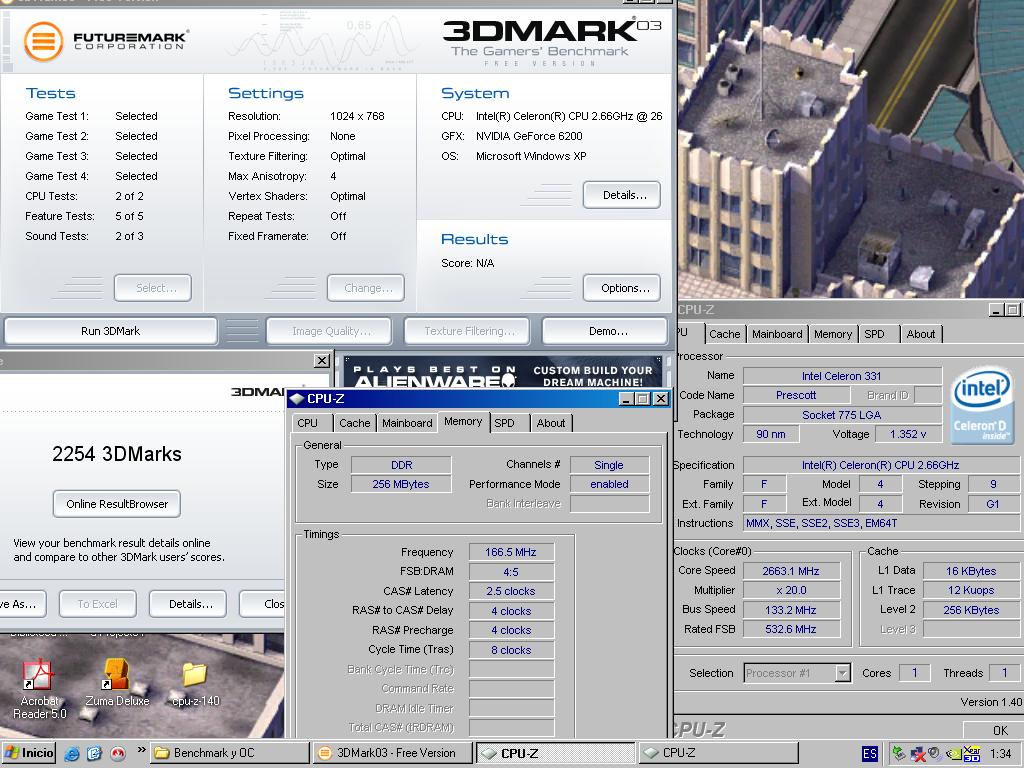Switch to Cache tab in the back CPU-Z window
This screenshot has height=768, width=1024.
coord(725,334)
